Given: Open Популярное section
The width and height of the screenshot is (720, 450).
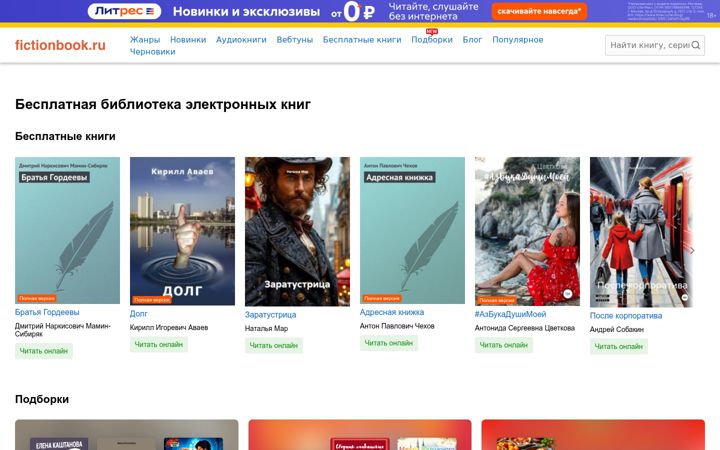Looking at the screenshot, I should (x=518, y=39).
